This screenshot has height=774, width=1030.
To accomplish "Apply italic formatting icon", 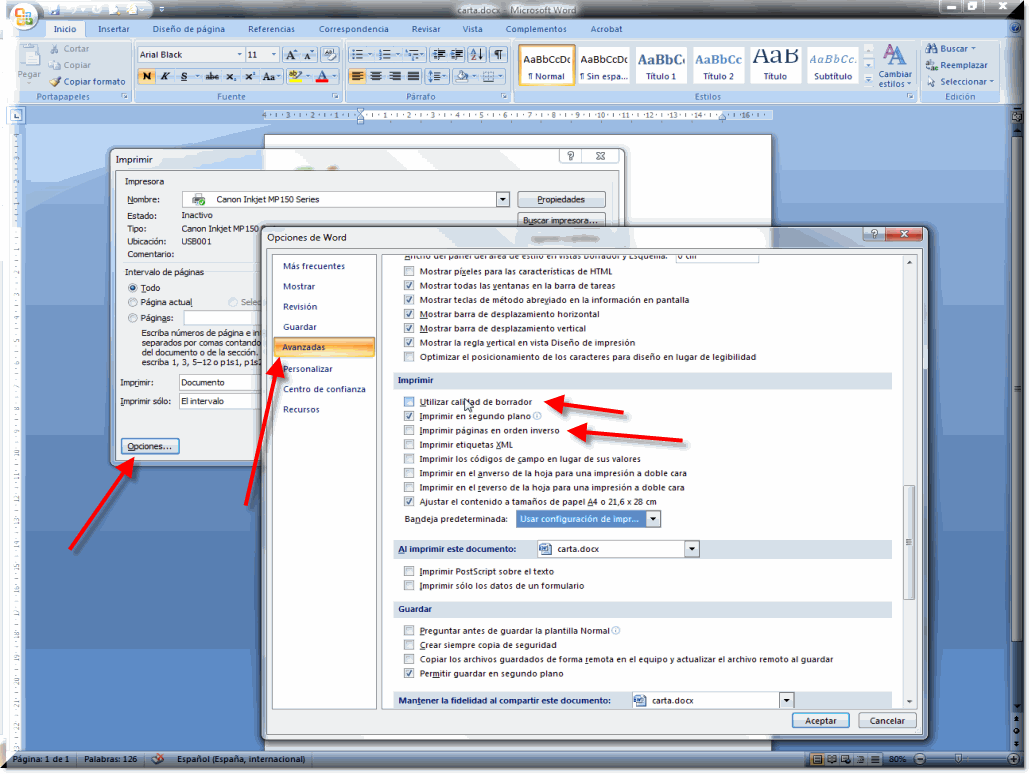I will pyautogui.click(x=164, y=76).
